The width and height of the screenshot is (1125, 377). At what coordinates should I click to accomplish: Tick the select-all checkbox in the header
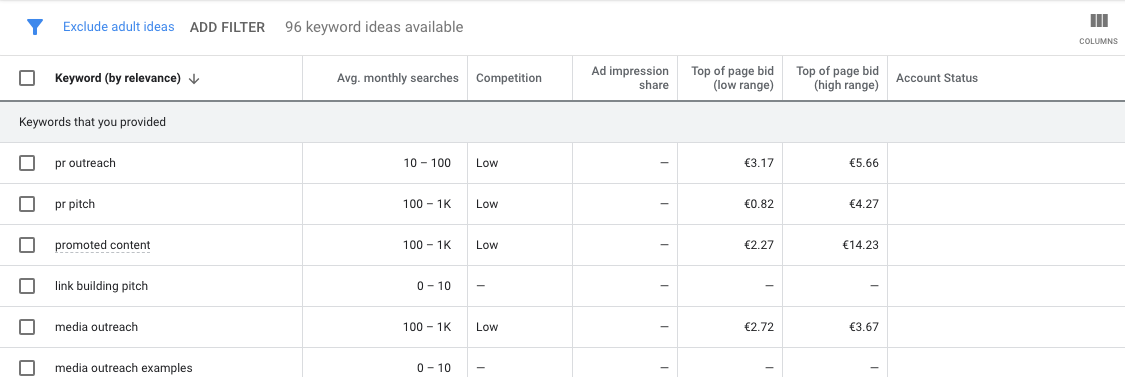click(x=27, y=78)
